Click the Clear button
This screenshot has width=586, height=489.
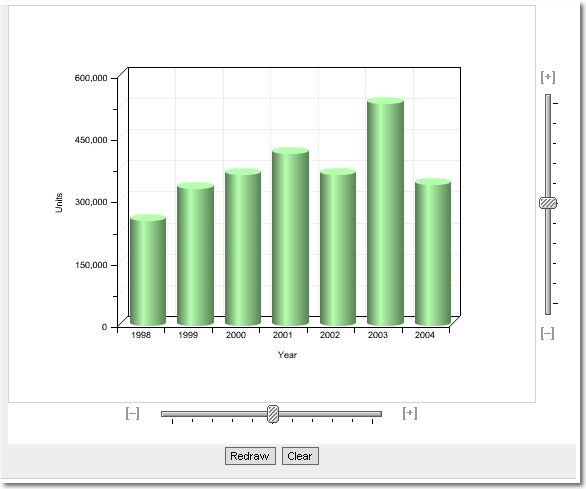(300, 456)
